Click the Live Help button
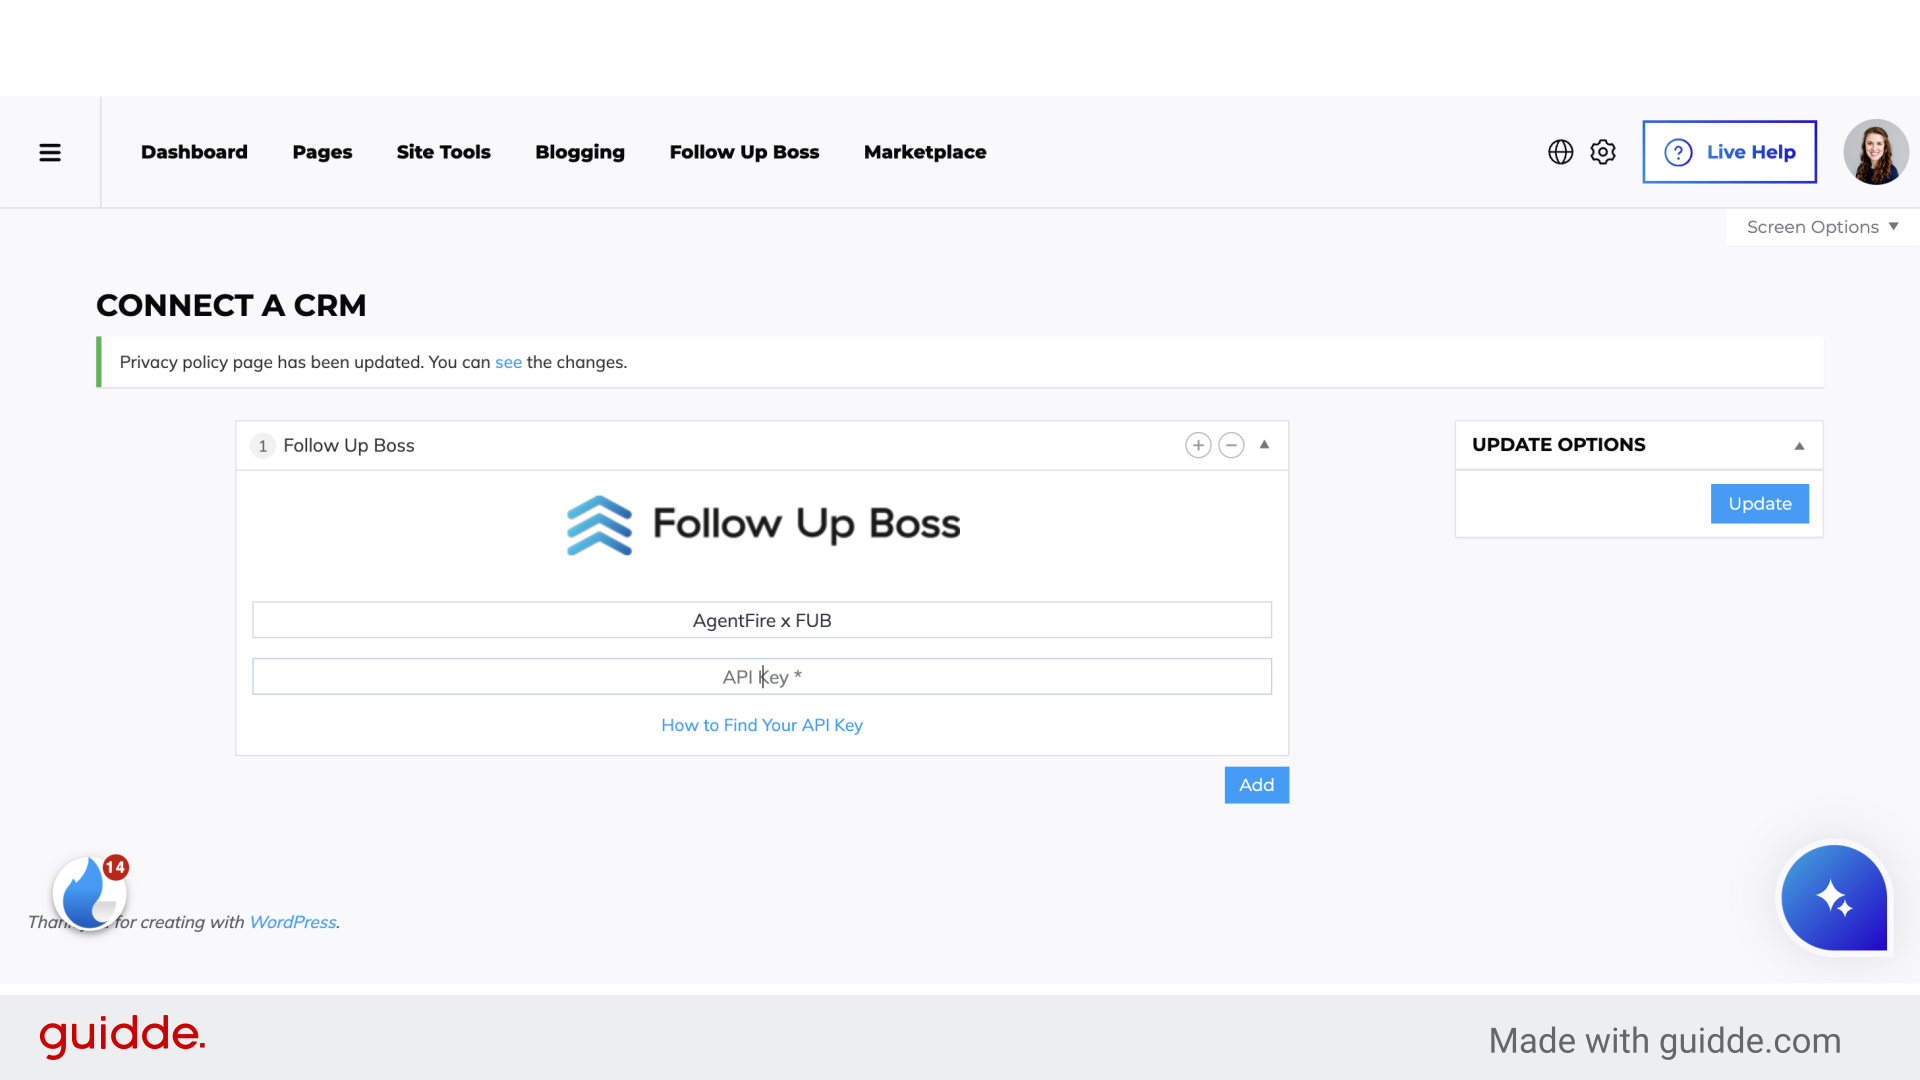The image size is (1920, 1080). pos(1729,152)
